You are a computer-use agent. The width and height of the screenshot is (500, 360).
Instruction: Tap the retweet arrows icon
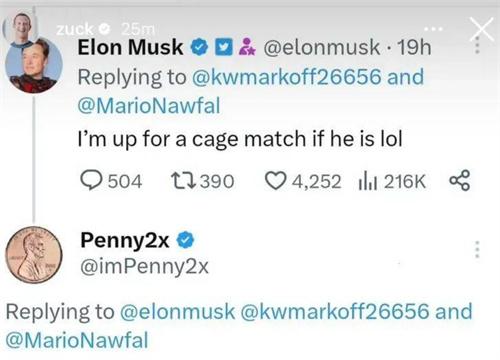coord(184,181)
